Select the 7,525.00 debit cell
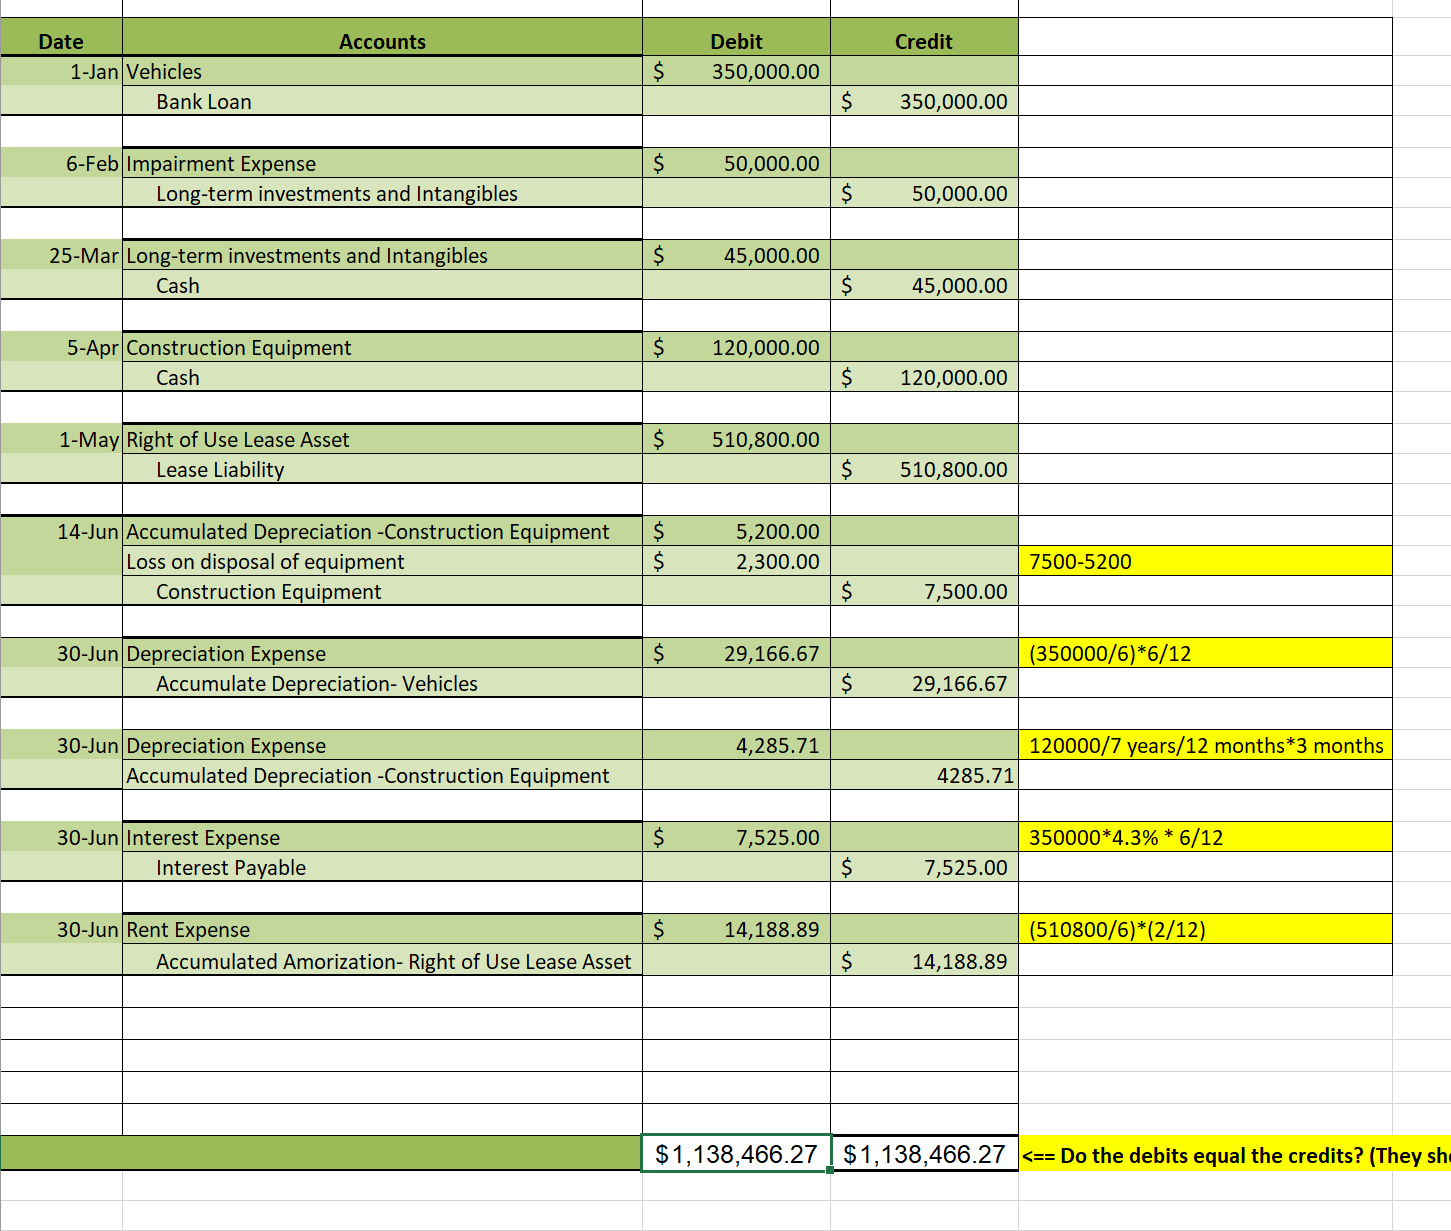This screenshot has width=1451, height=1231. tap(736, 837)
